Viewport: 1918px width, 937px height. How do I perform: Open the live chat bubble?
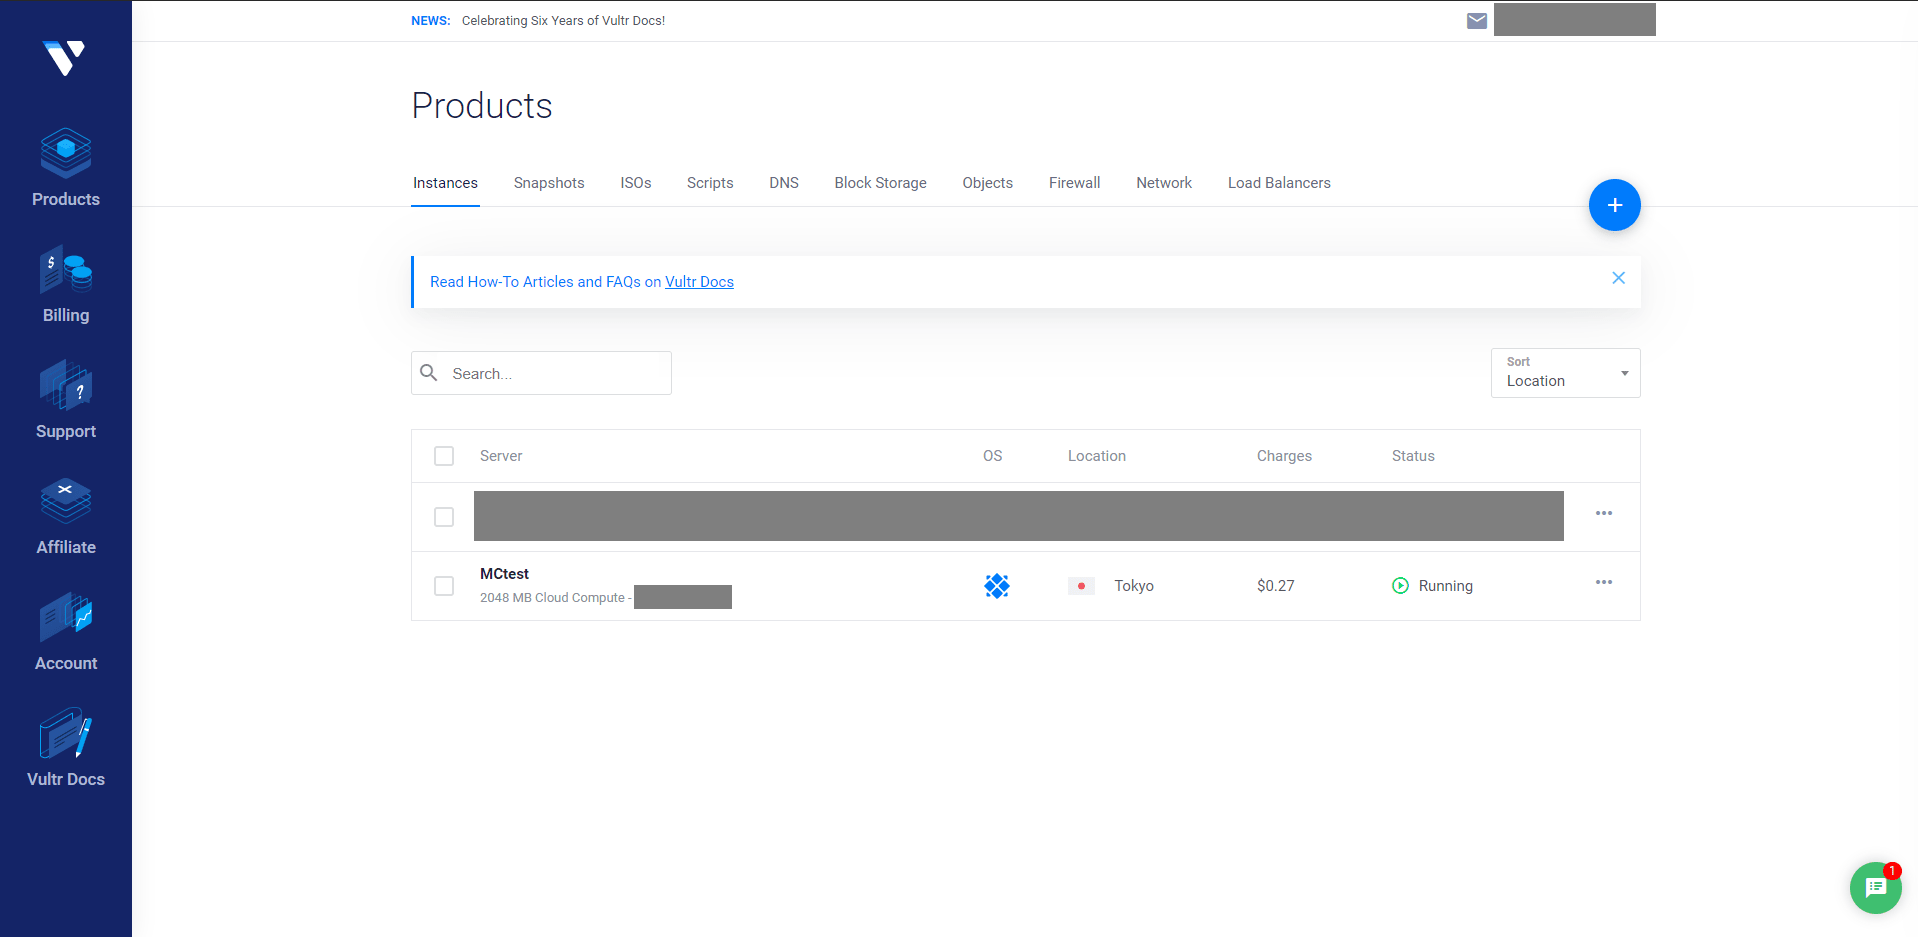pyautogui.click(x=1875, y=887)
